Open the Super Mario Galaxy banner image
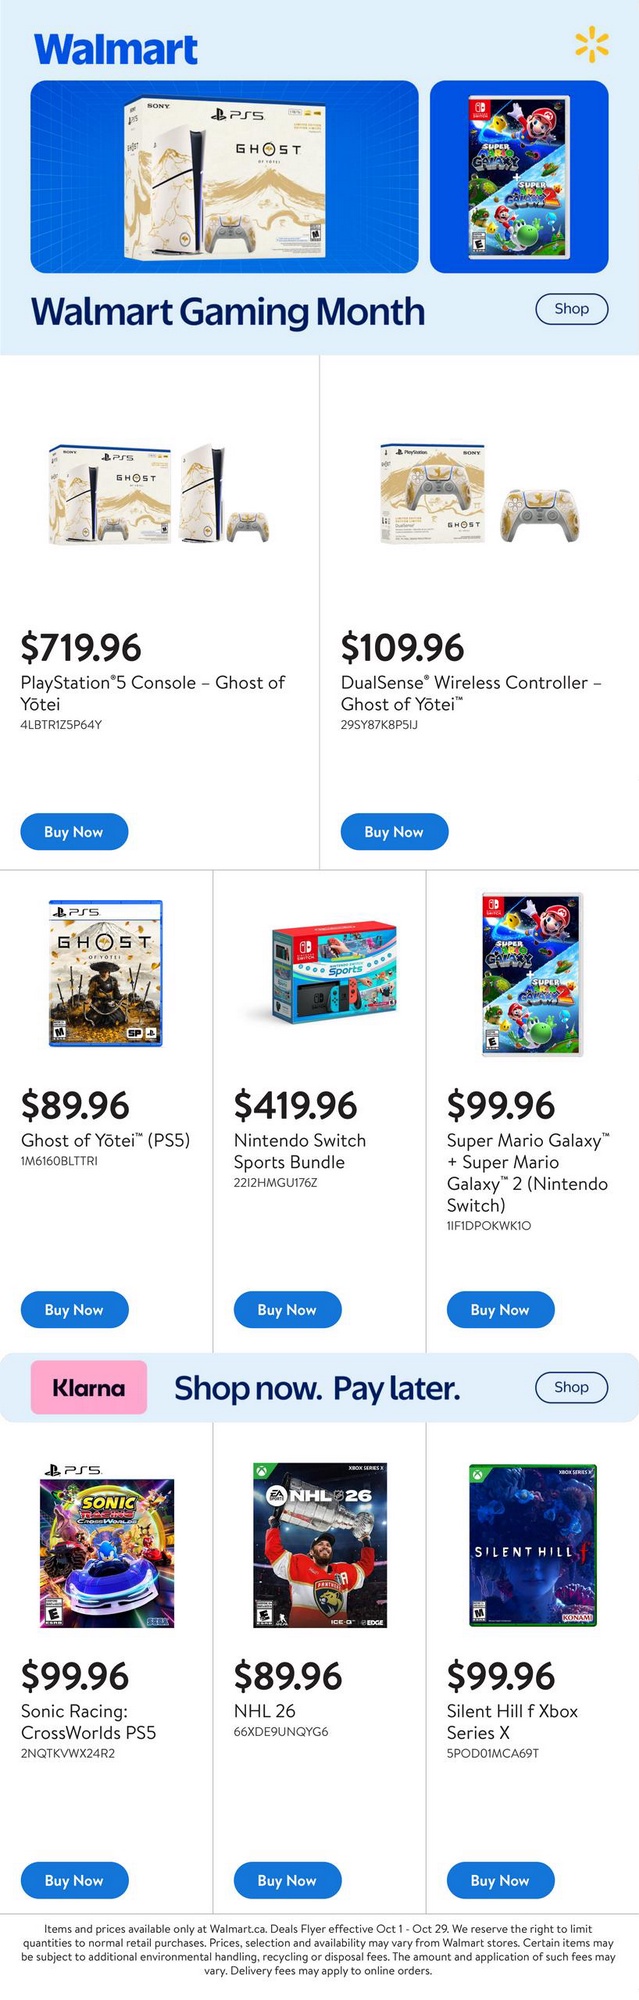Screen dimensions: 639x2000 [519, 177]
